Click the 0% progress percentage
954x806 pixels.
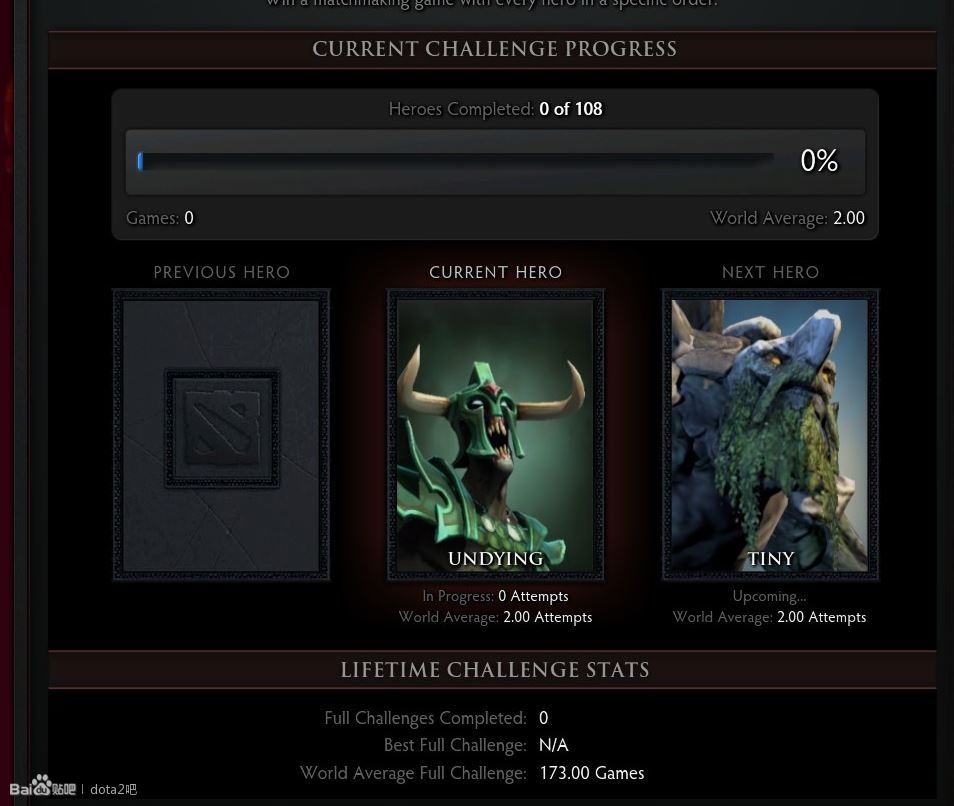[819, 161]
